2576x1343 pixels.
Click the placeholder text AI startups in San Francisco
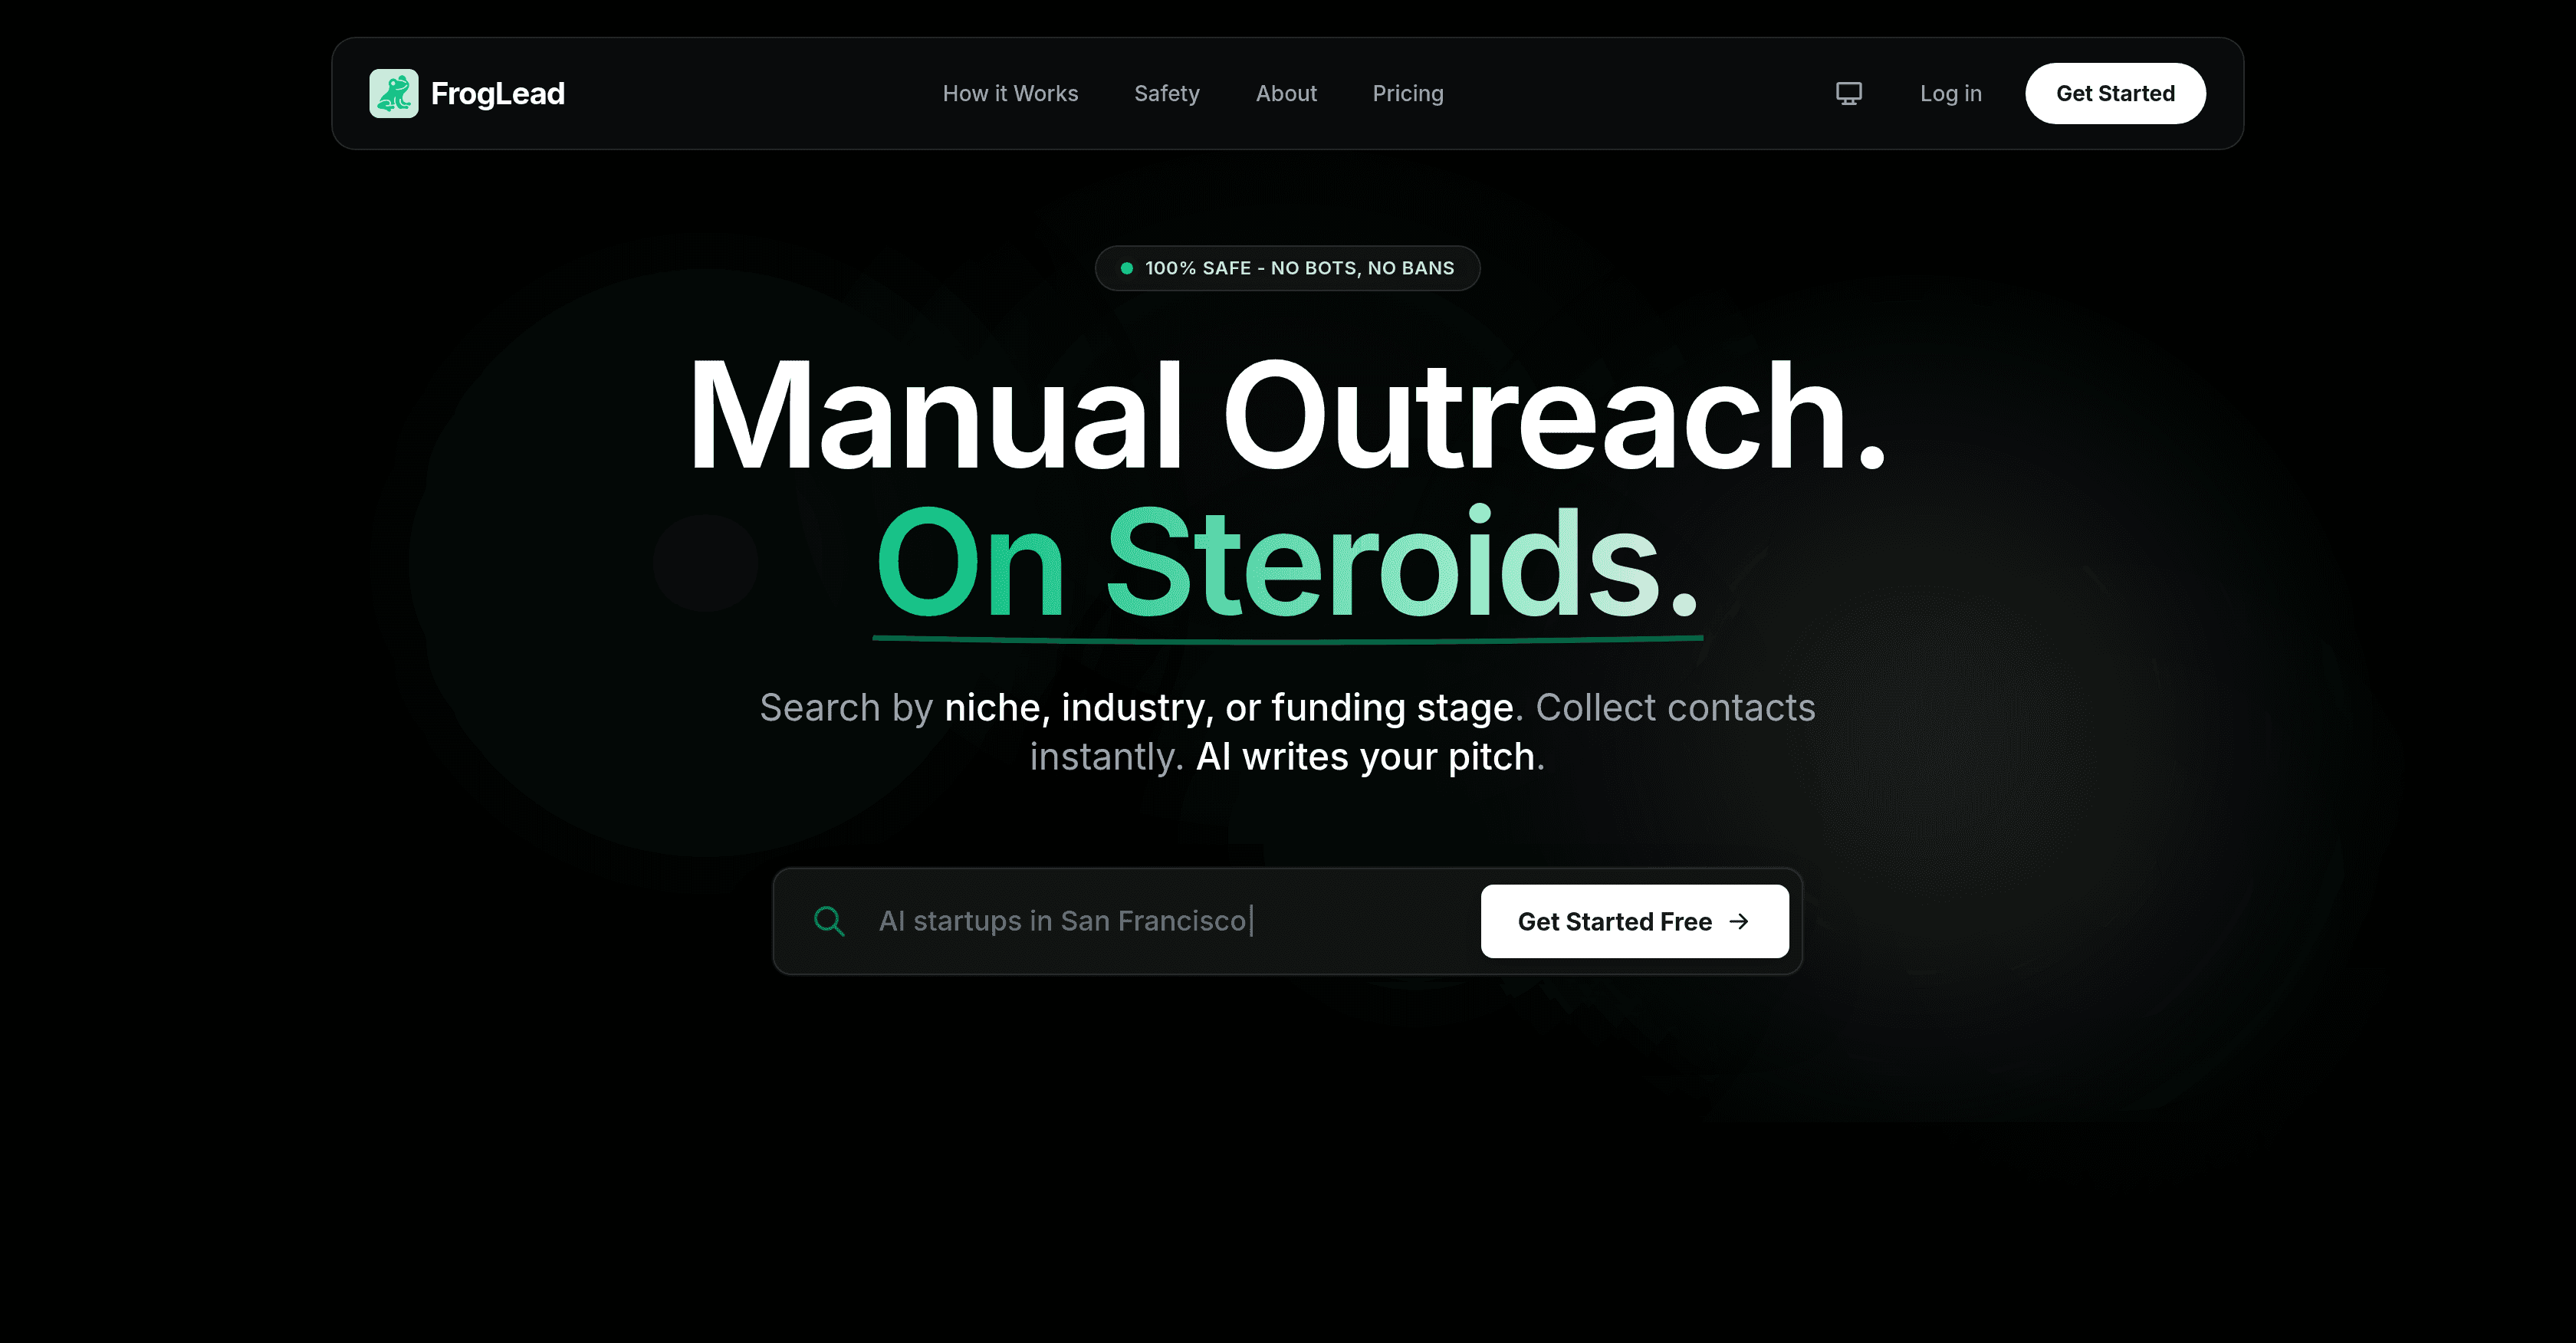coord(1065,921)
